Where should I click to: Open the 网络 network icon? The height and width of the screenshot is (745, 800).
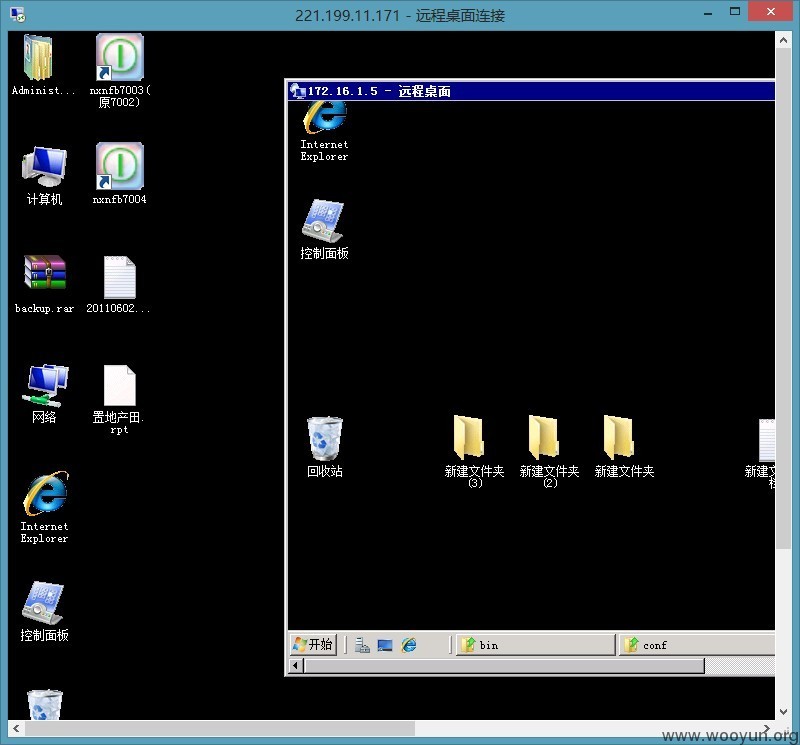tap(44, 386)
